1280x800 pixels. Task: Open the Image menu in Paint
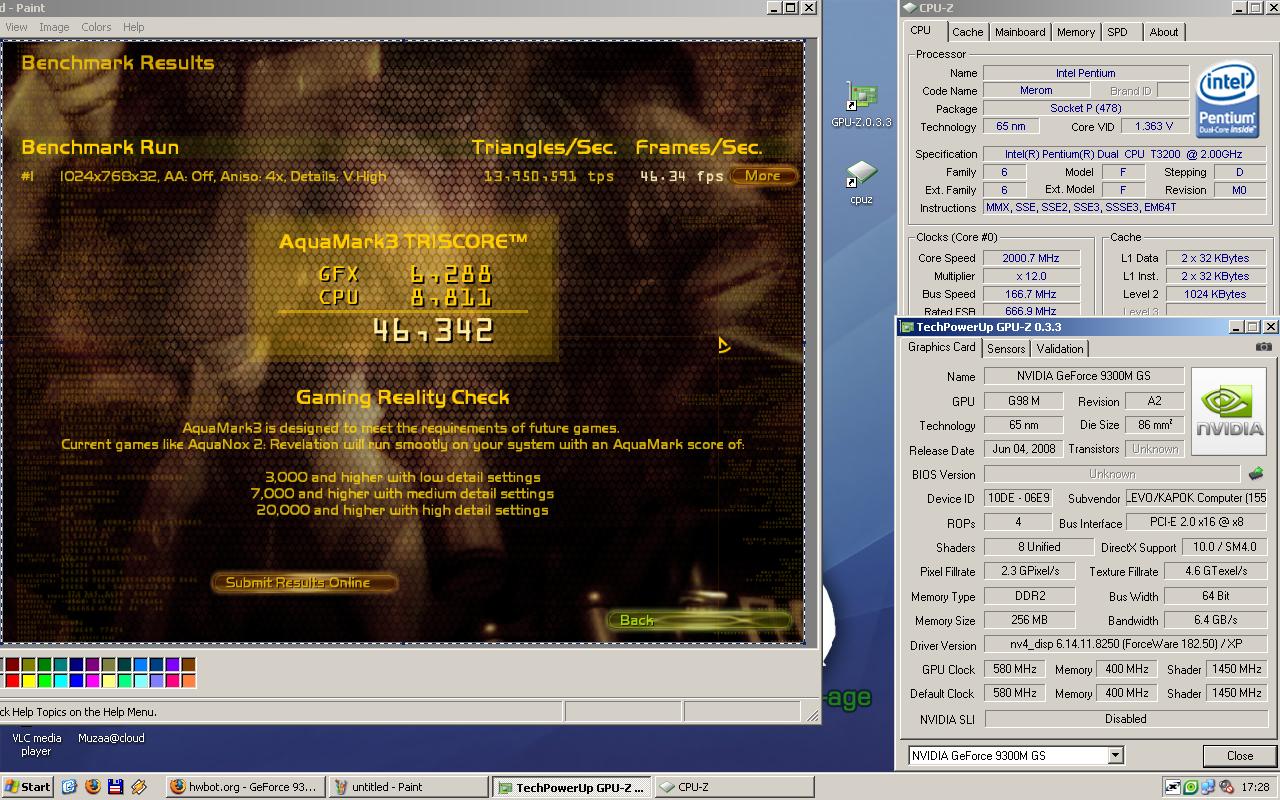tap(54, 27)
